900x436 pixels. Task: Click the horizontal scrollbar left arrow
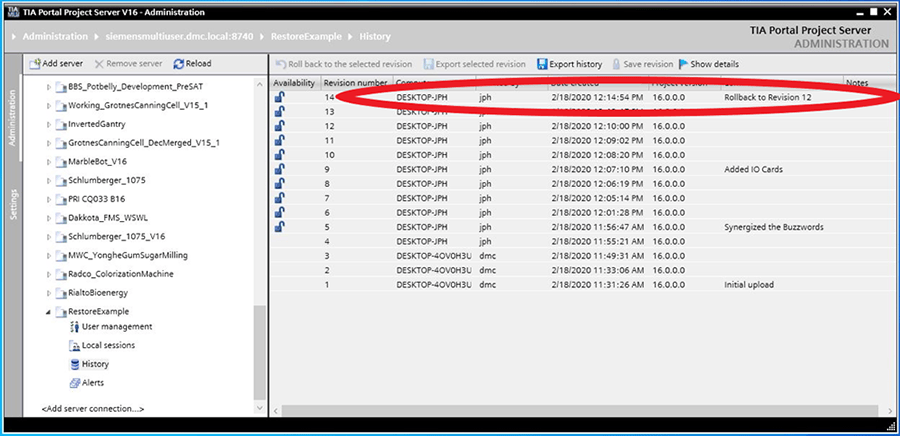tap(276, 410)
